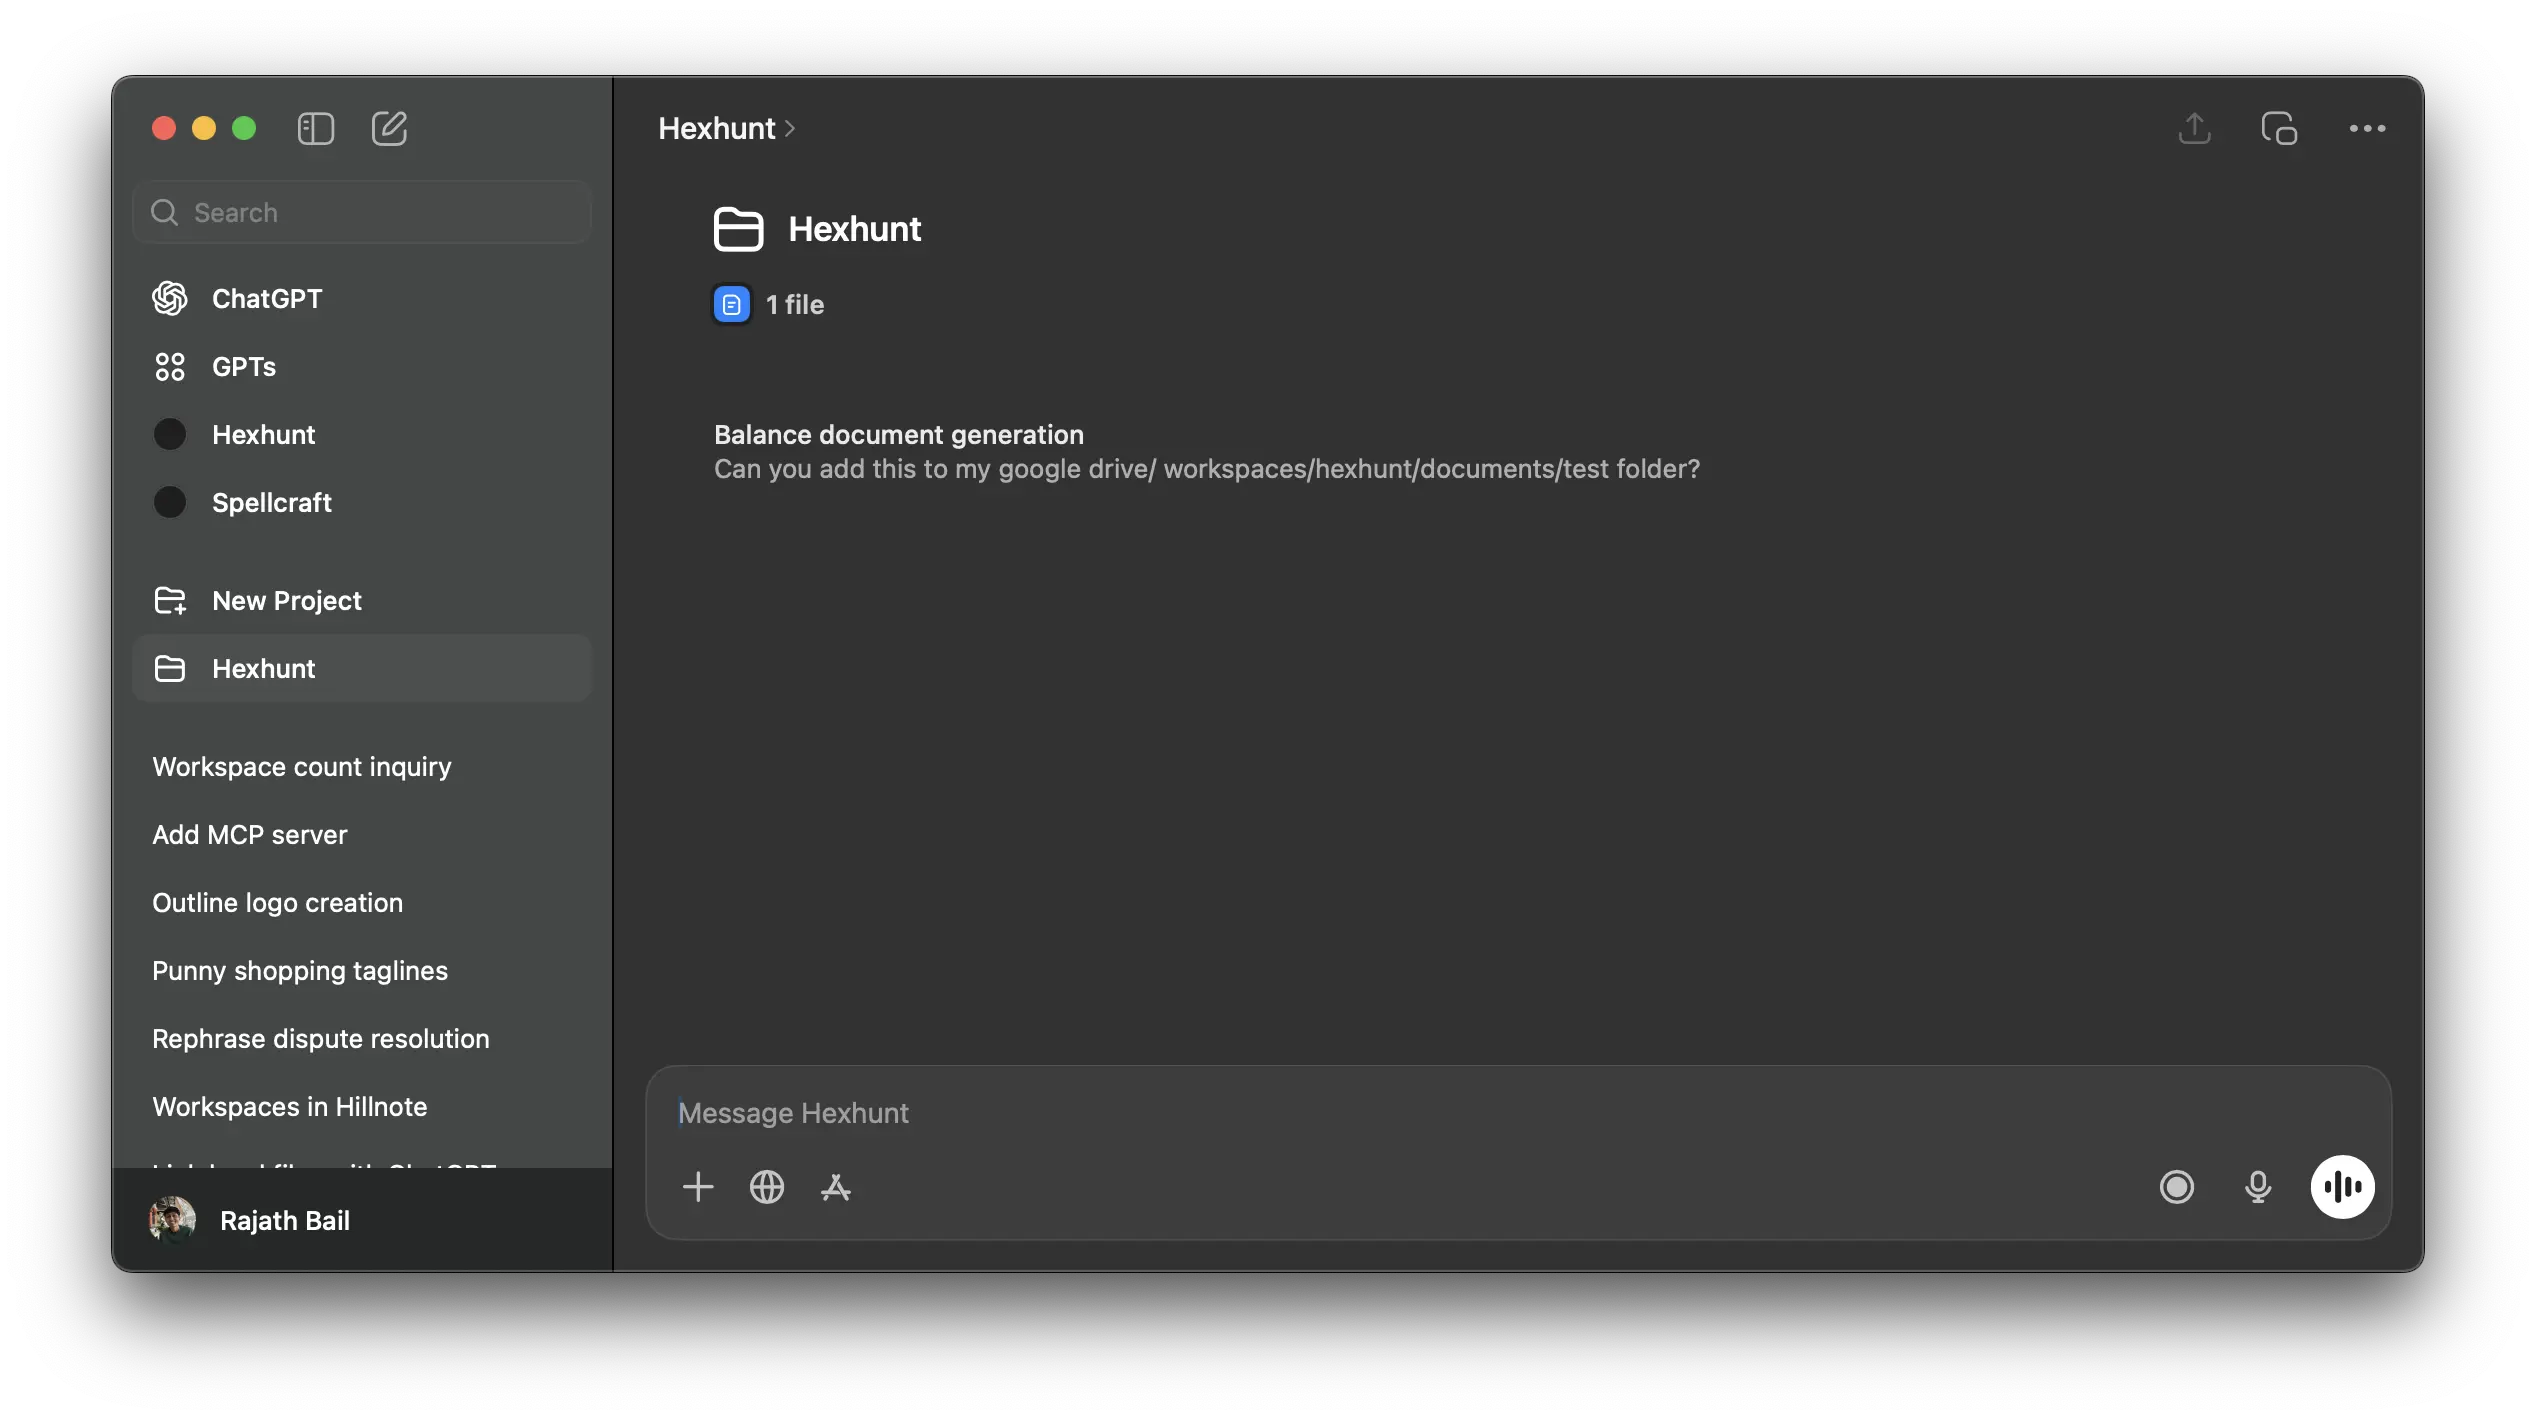Expand the Hexhunt title chevron
Image resolution: width=2536 pixels, height=1420 pixels.
click(790, 129)
